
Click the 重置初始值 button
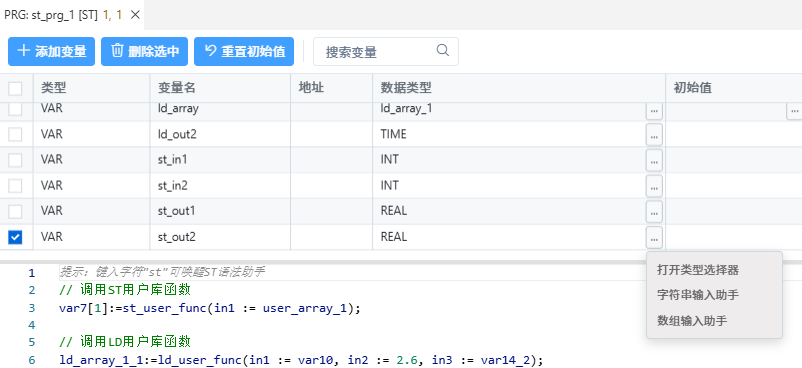[x=244, y=51]
